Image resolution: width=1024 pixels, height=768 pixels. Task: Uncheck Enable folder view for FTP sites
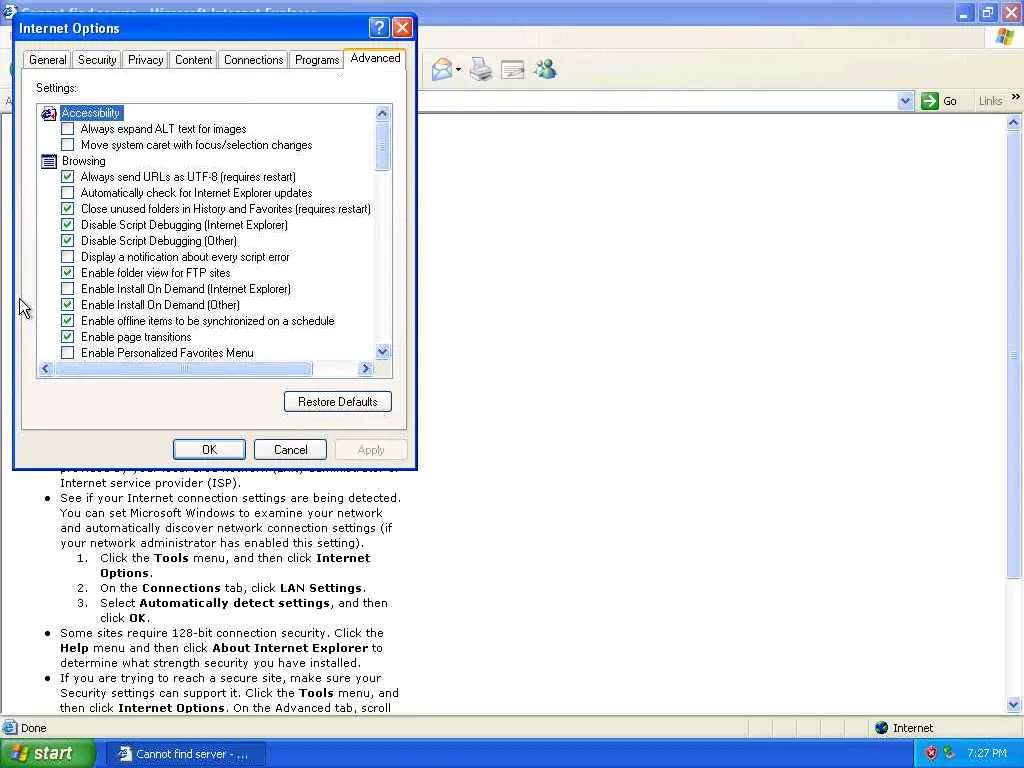[67, 273]
